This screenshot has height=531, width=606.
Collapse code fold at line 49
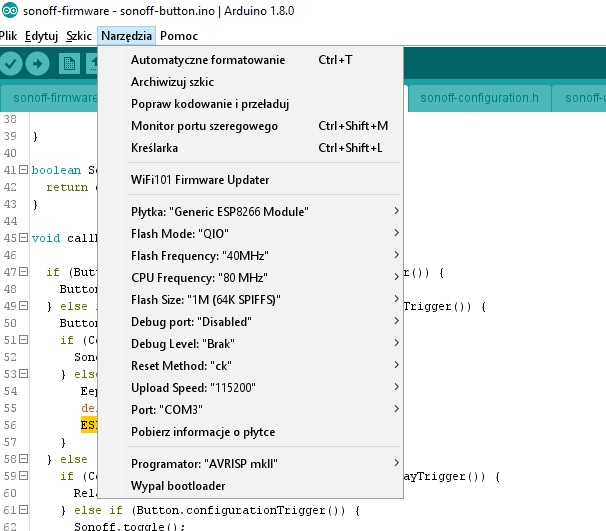[24, 306]
